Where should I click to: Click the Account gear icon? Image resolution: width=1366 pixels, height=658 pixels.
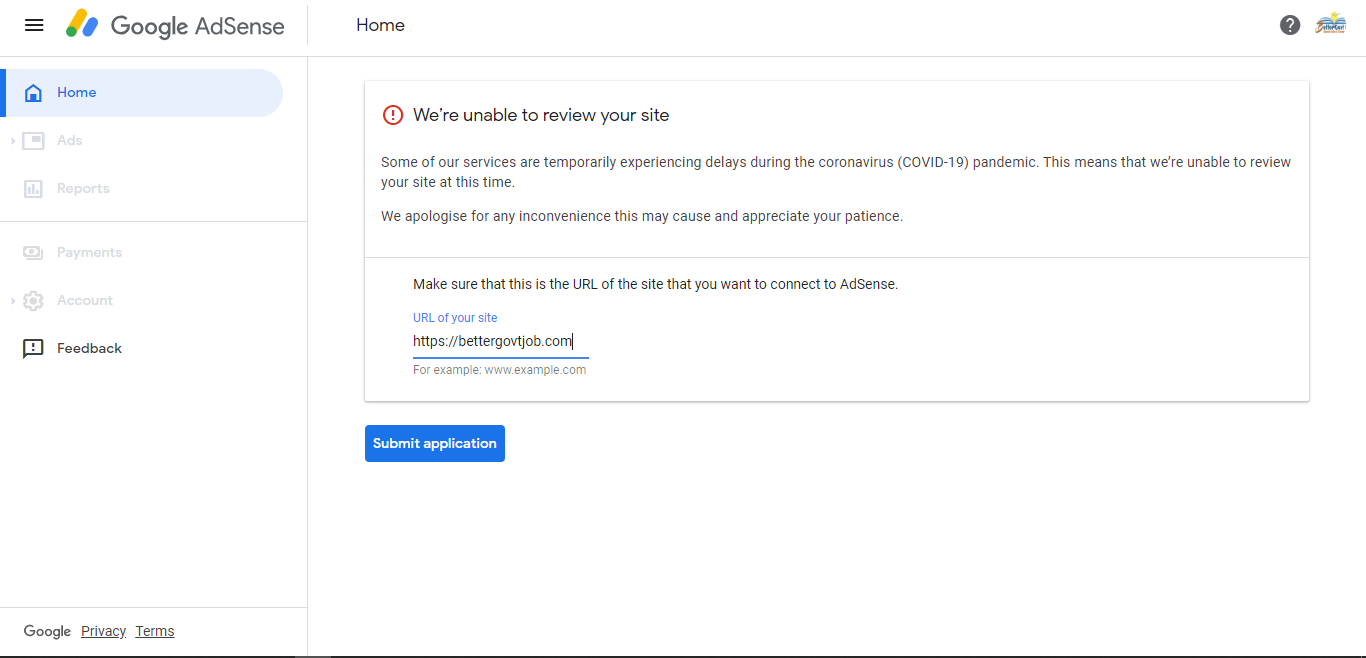pyautogui.click(x=33, y=301)
